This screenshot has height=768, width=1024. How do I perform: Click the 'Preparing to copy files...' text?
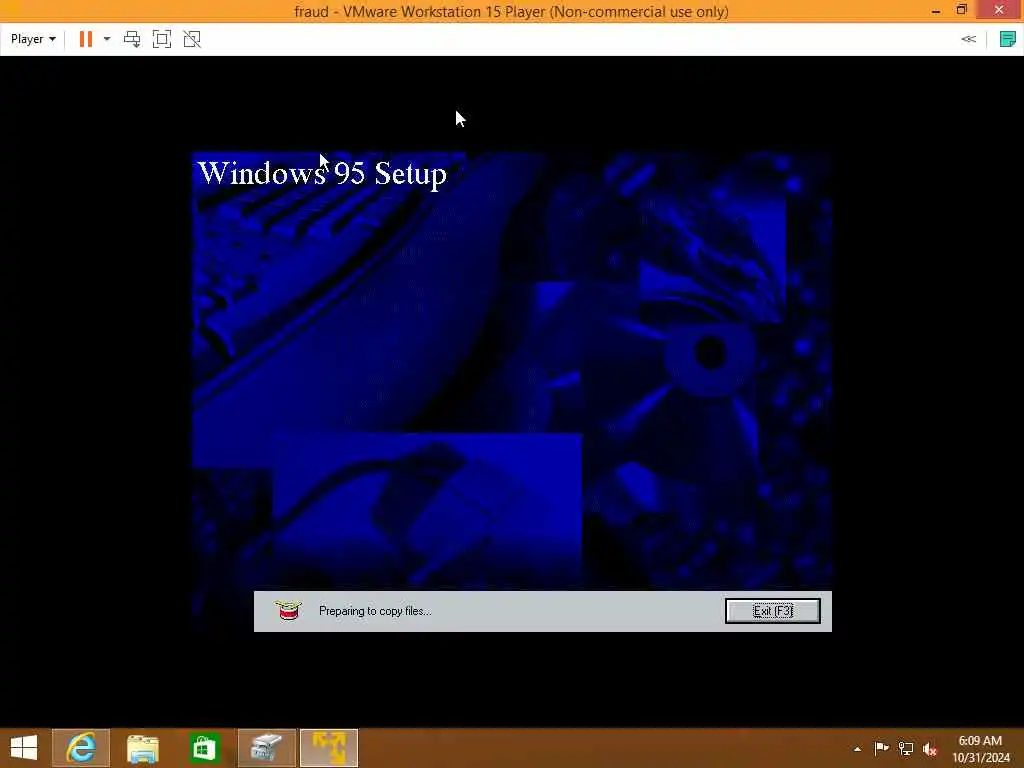(375, 611)
